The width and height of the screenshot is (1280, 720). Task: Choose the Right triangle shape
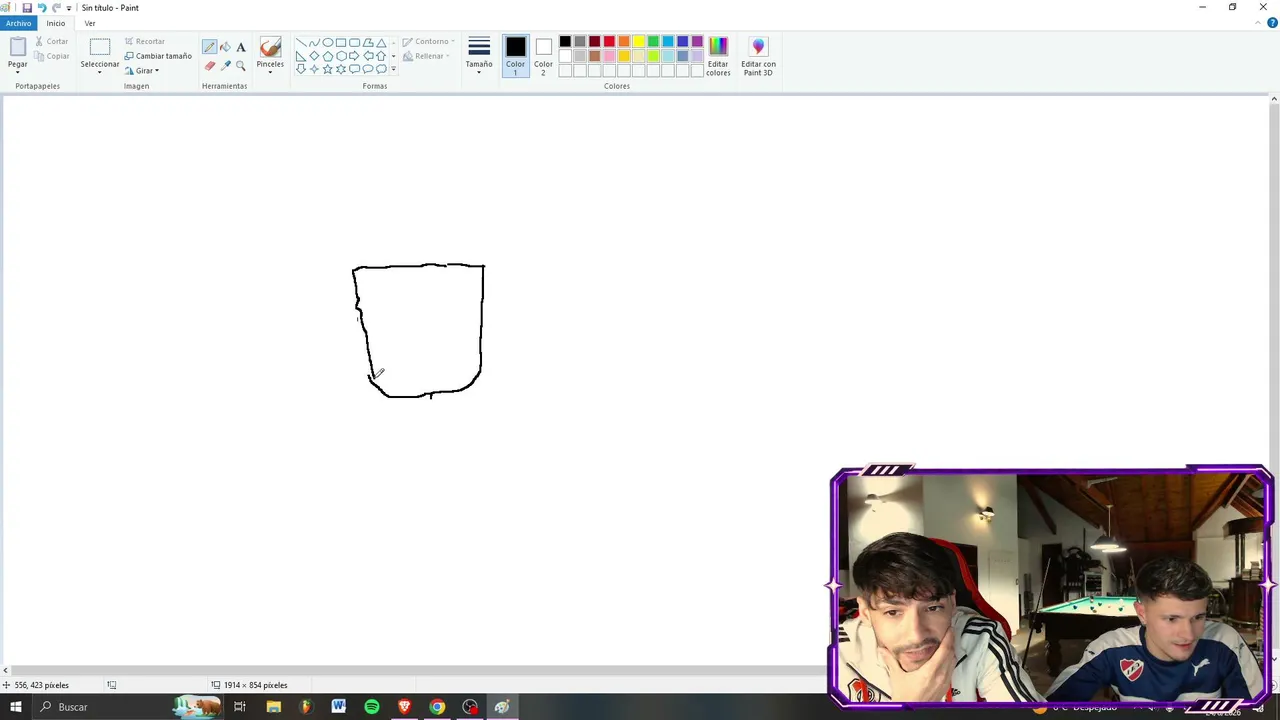(301, 56)
